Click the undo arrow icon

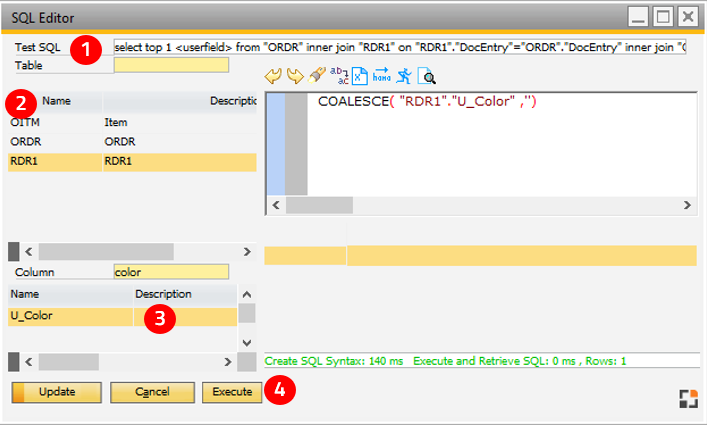(x=273, y=76)
